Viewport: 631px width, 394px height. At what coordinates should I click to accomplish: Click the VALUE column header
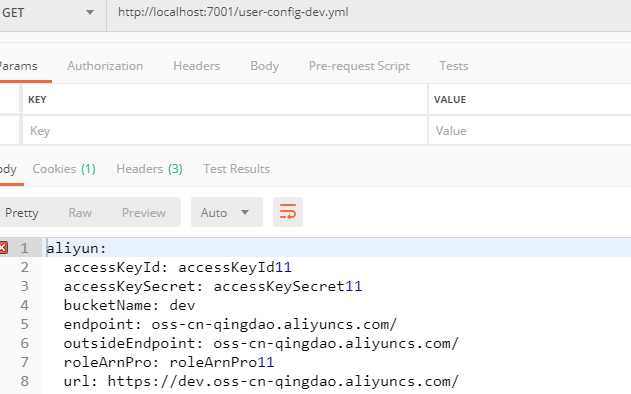click(x=450, y=99)
